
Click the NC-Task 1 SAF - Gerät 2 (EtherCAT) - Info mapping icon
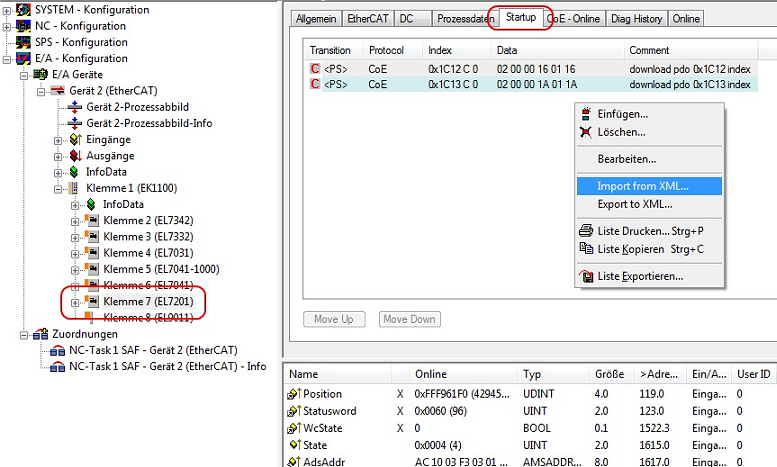point(57,367)
